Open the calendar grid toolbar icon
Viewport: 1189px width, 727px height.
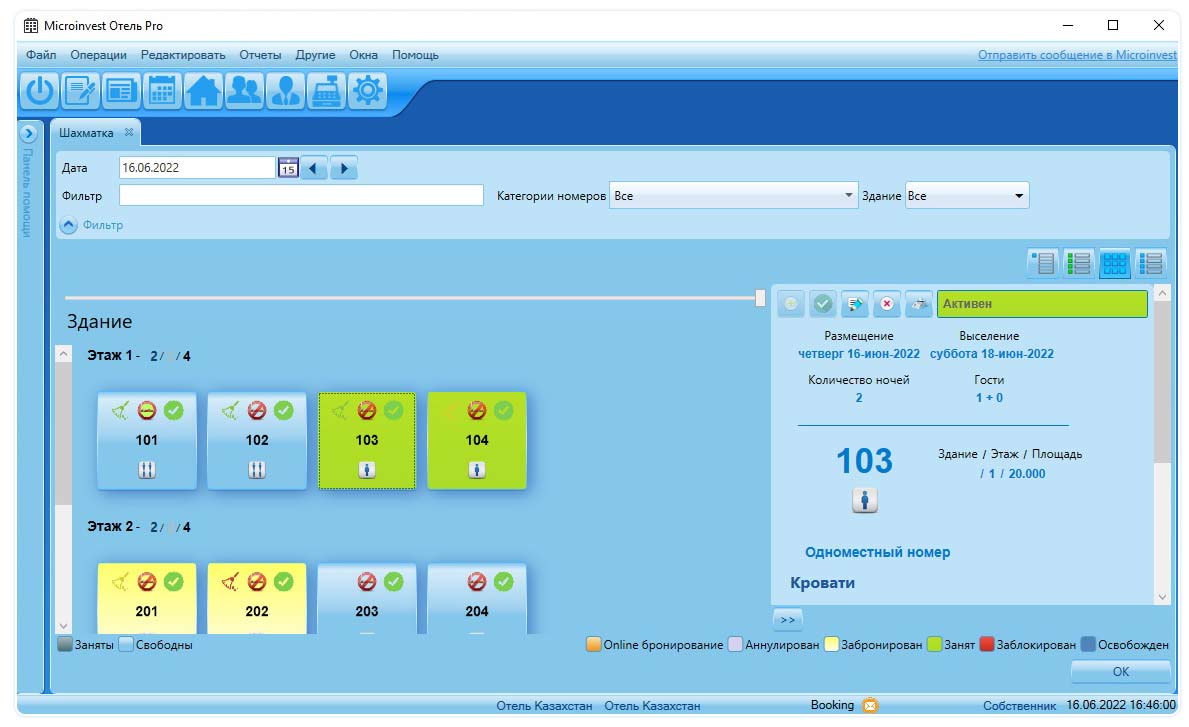162,91
